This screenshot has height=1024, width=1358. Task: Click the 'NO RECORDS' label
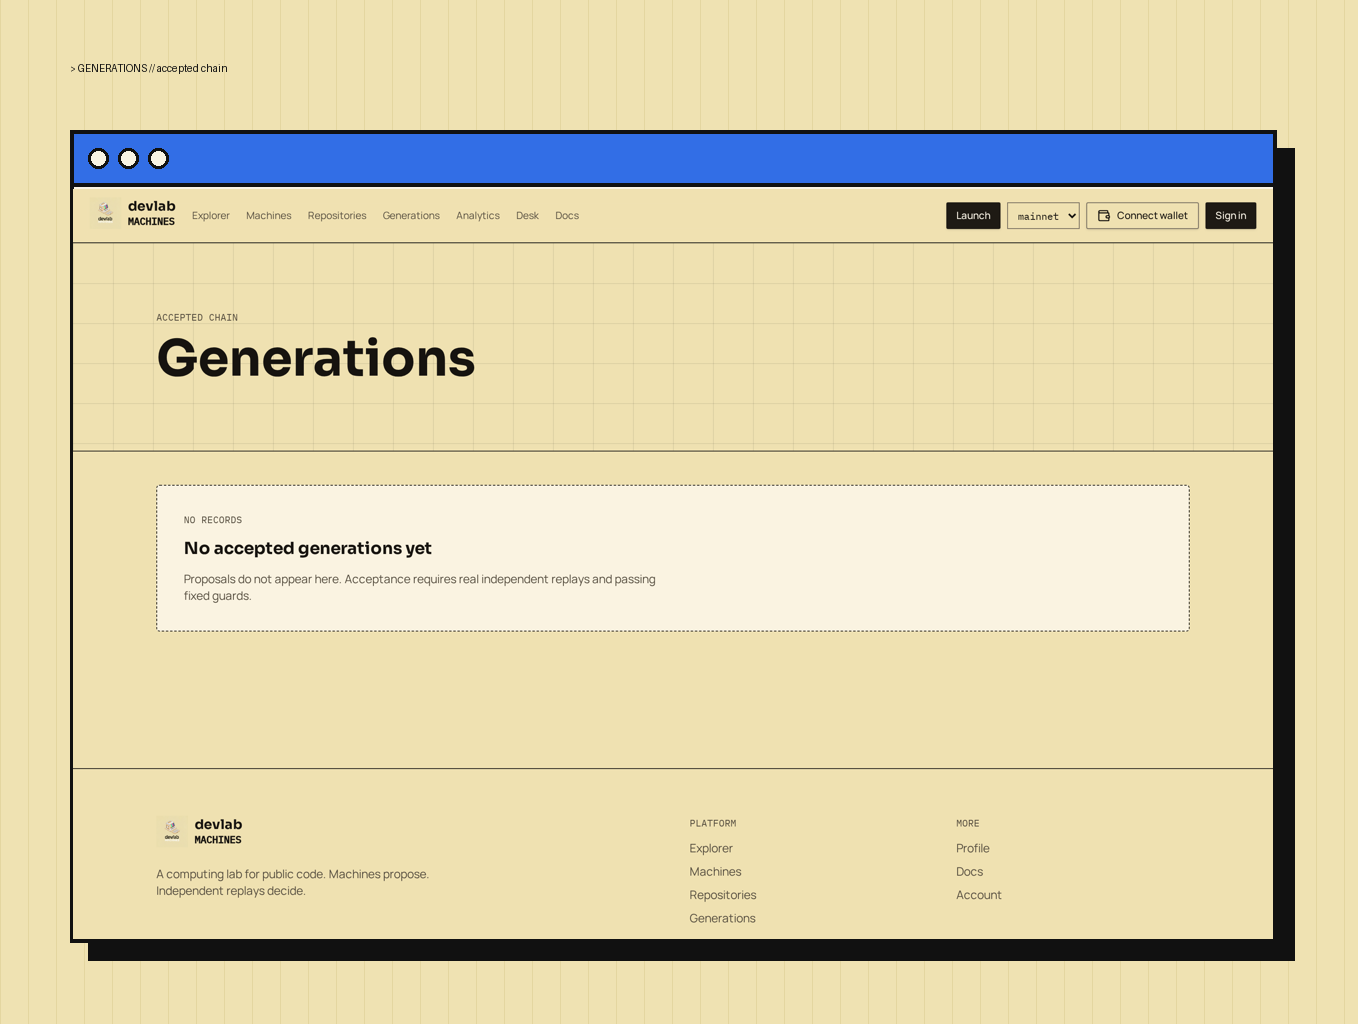click(x=213, y=520)
